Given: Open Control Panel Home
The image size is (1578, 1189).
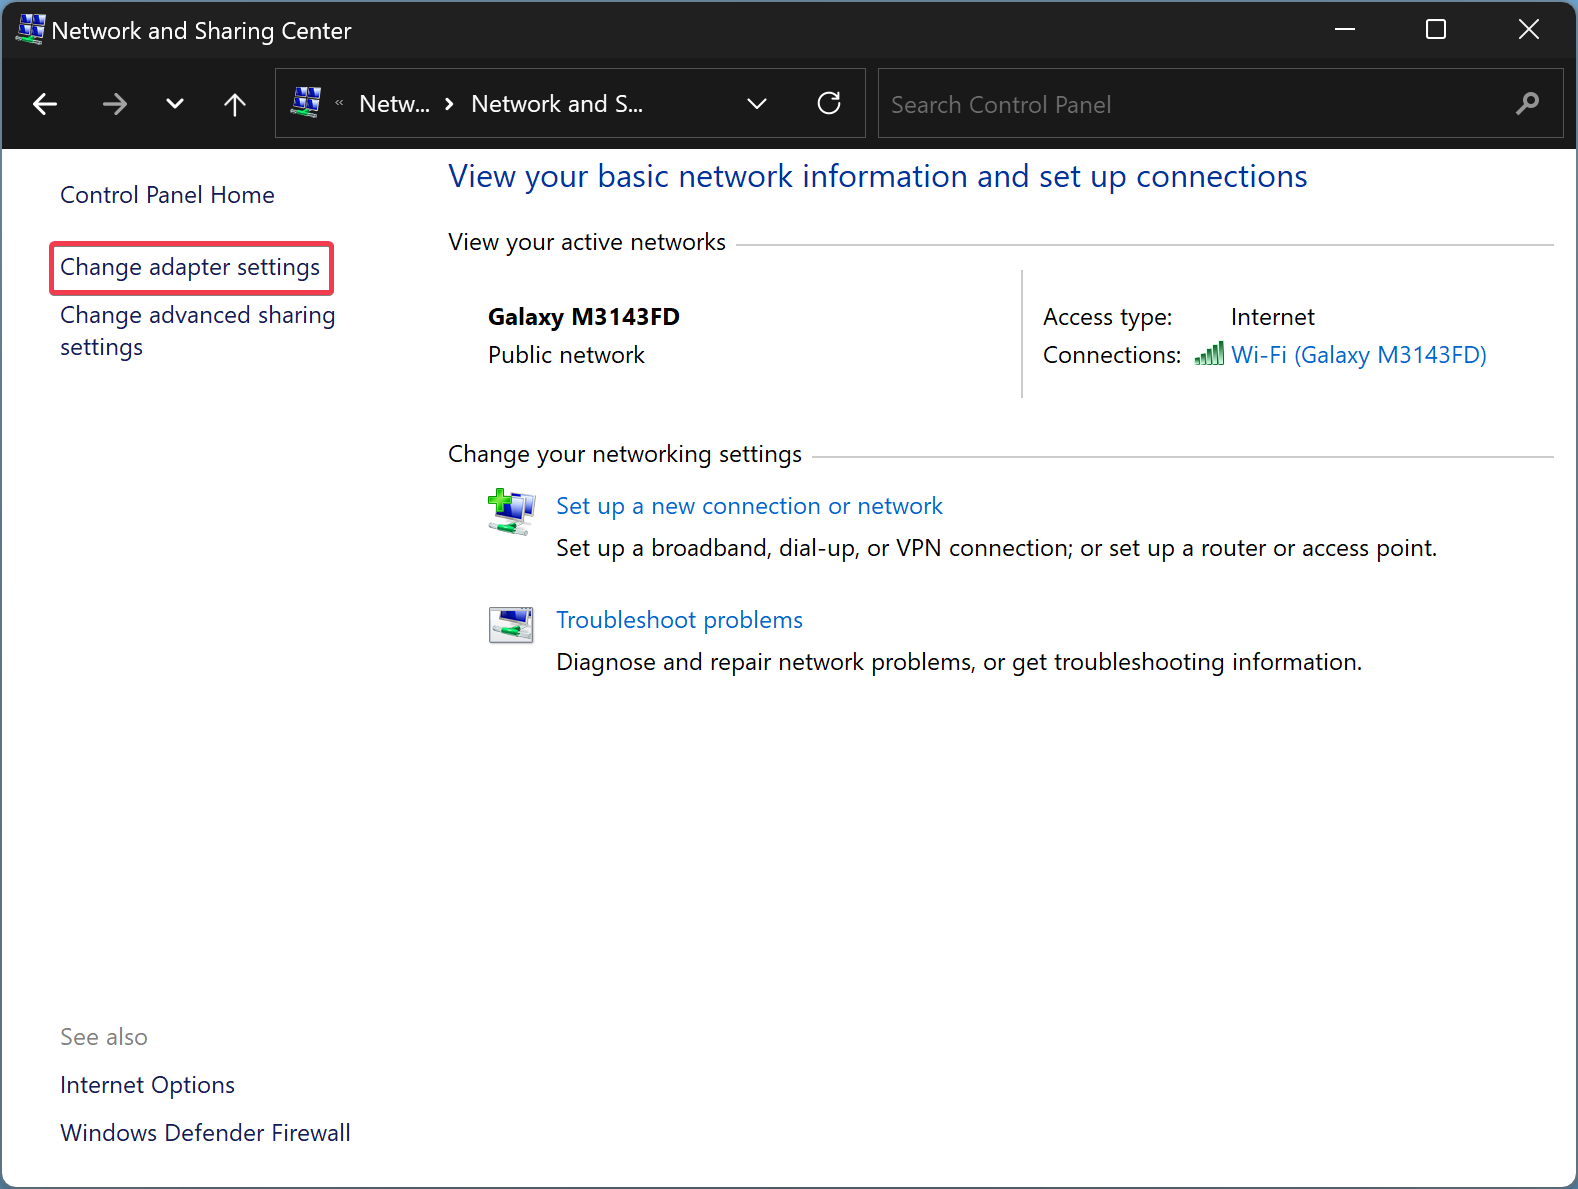Looking at the screenshot, I should [x=167, y=195].
